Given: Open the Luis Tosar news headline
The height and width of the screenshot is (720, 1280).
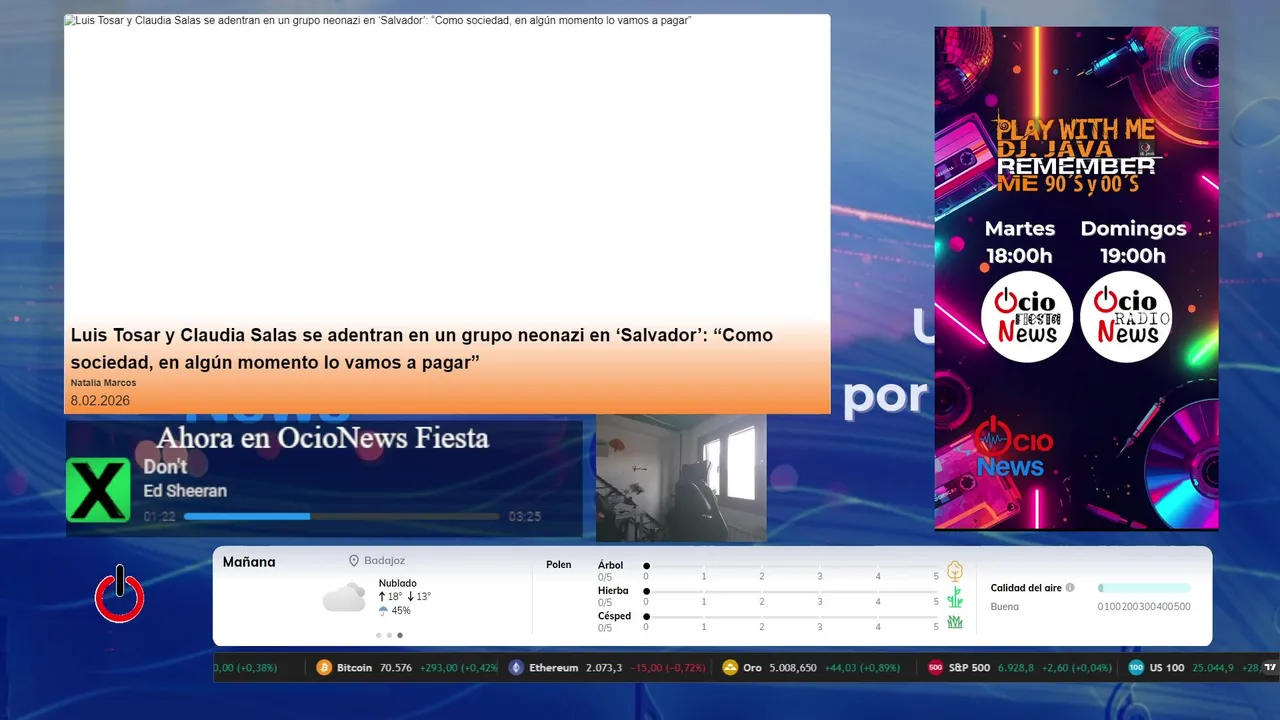Looking at the screenshot, I should [422, 348].
